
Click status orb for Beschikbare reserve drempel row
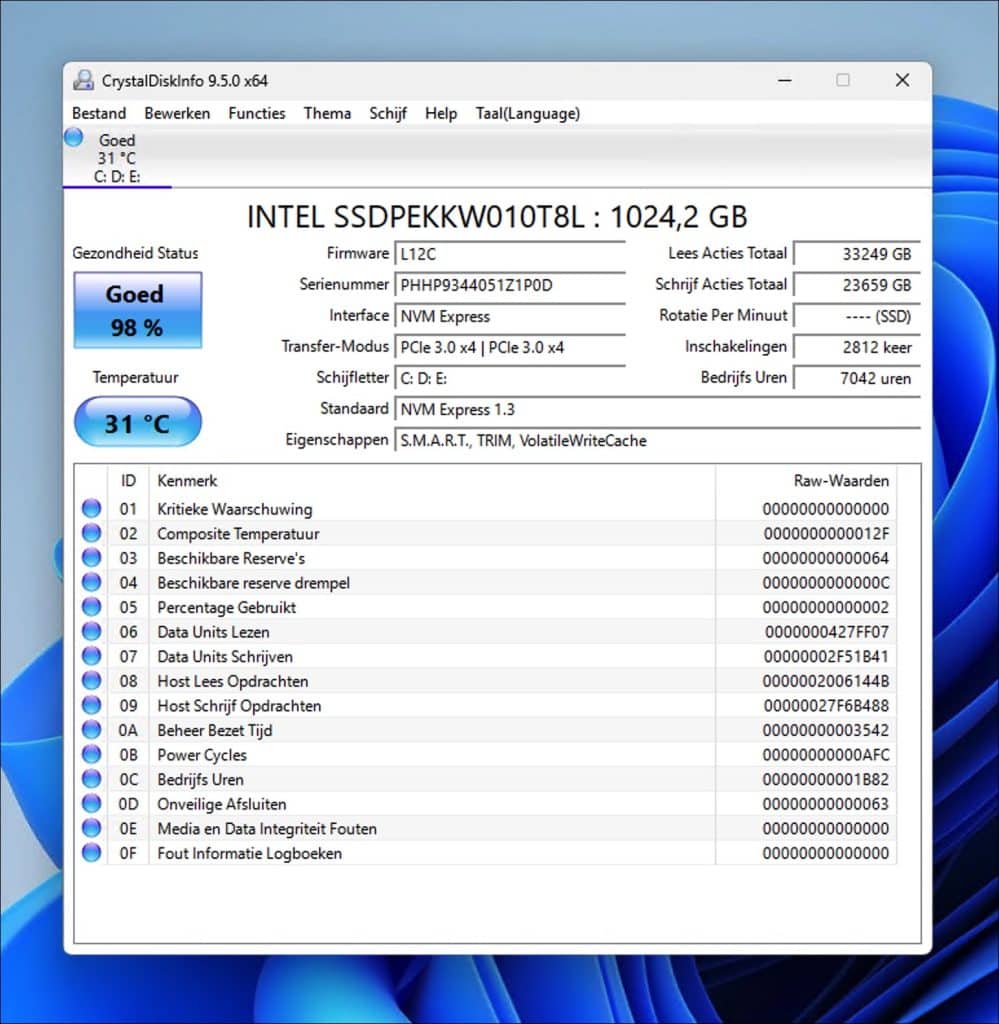click(x=91, y=582)
